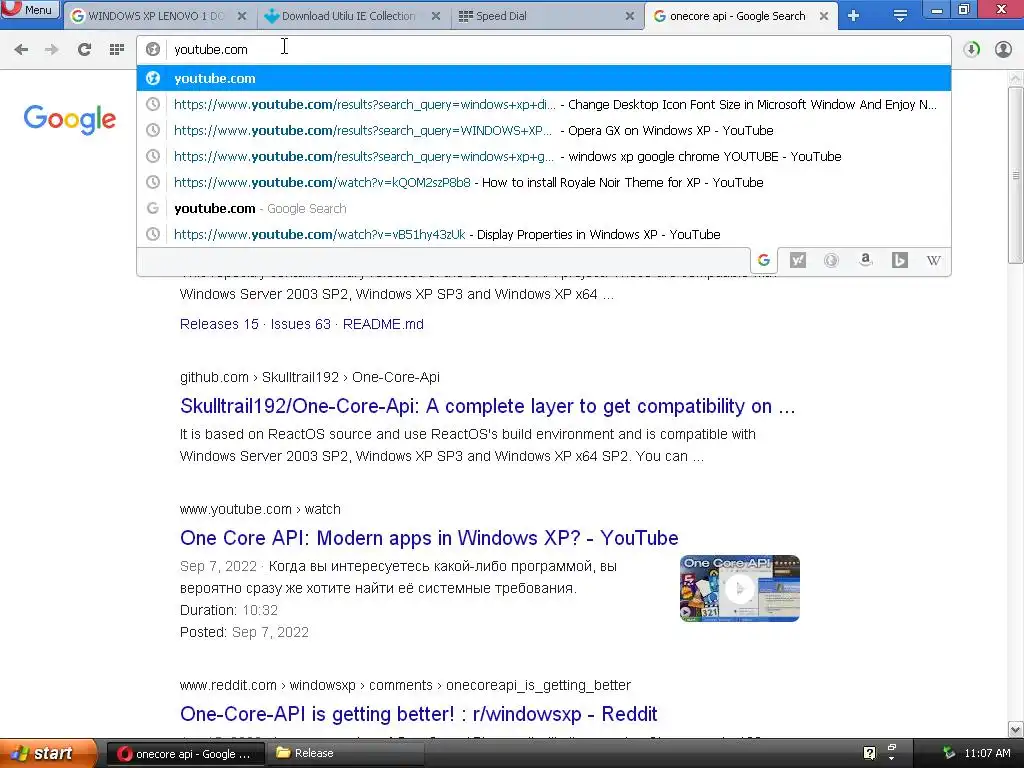Open the README.md link
The image size is (1024, 768).
pyautogui.click(x=383, y=324)
